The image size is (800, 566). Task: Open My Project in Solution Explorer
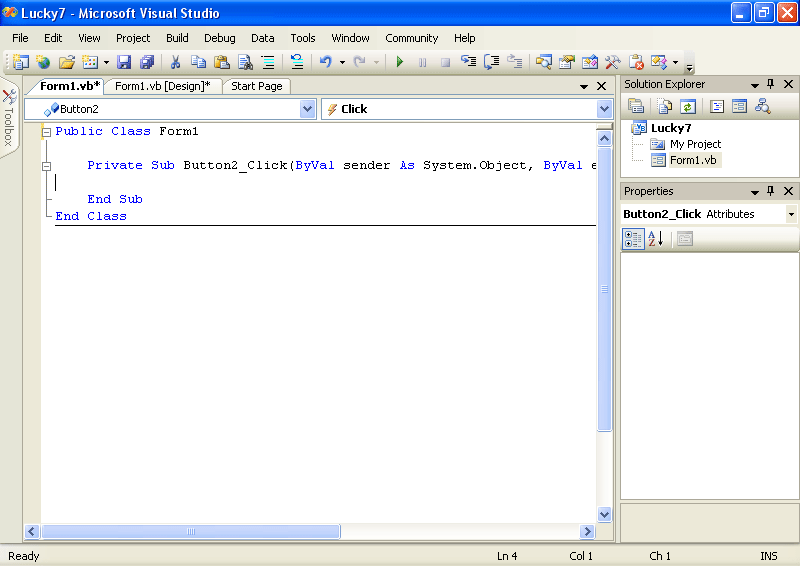[x=695, y=144]
